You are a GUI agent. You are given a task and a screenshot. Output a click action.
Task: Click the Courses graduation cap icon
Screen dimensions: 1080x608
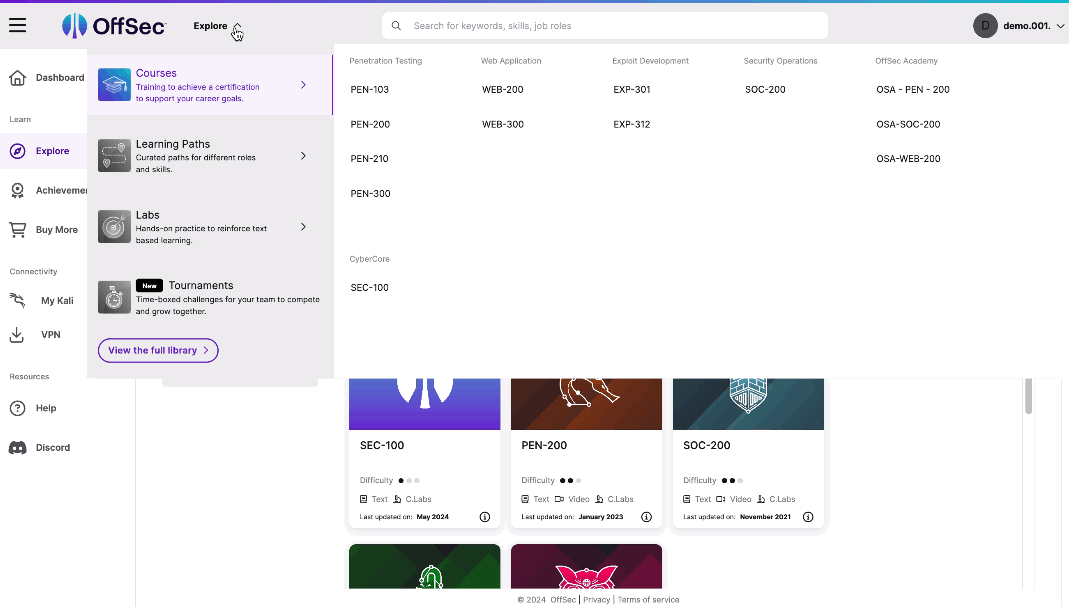(113, 84)
